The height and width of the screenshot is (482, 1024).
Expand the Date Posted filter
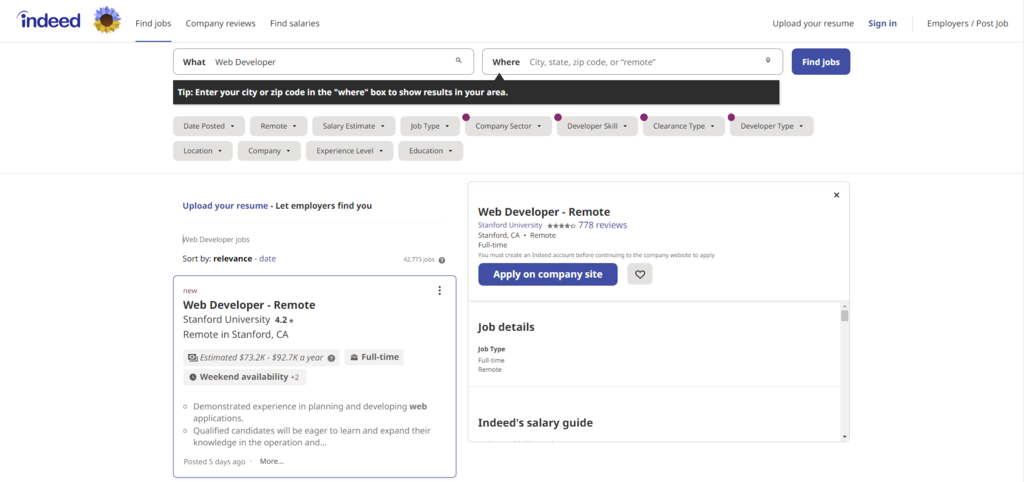pyautogui.click(x=209, y=126)
